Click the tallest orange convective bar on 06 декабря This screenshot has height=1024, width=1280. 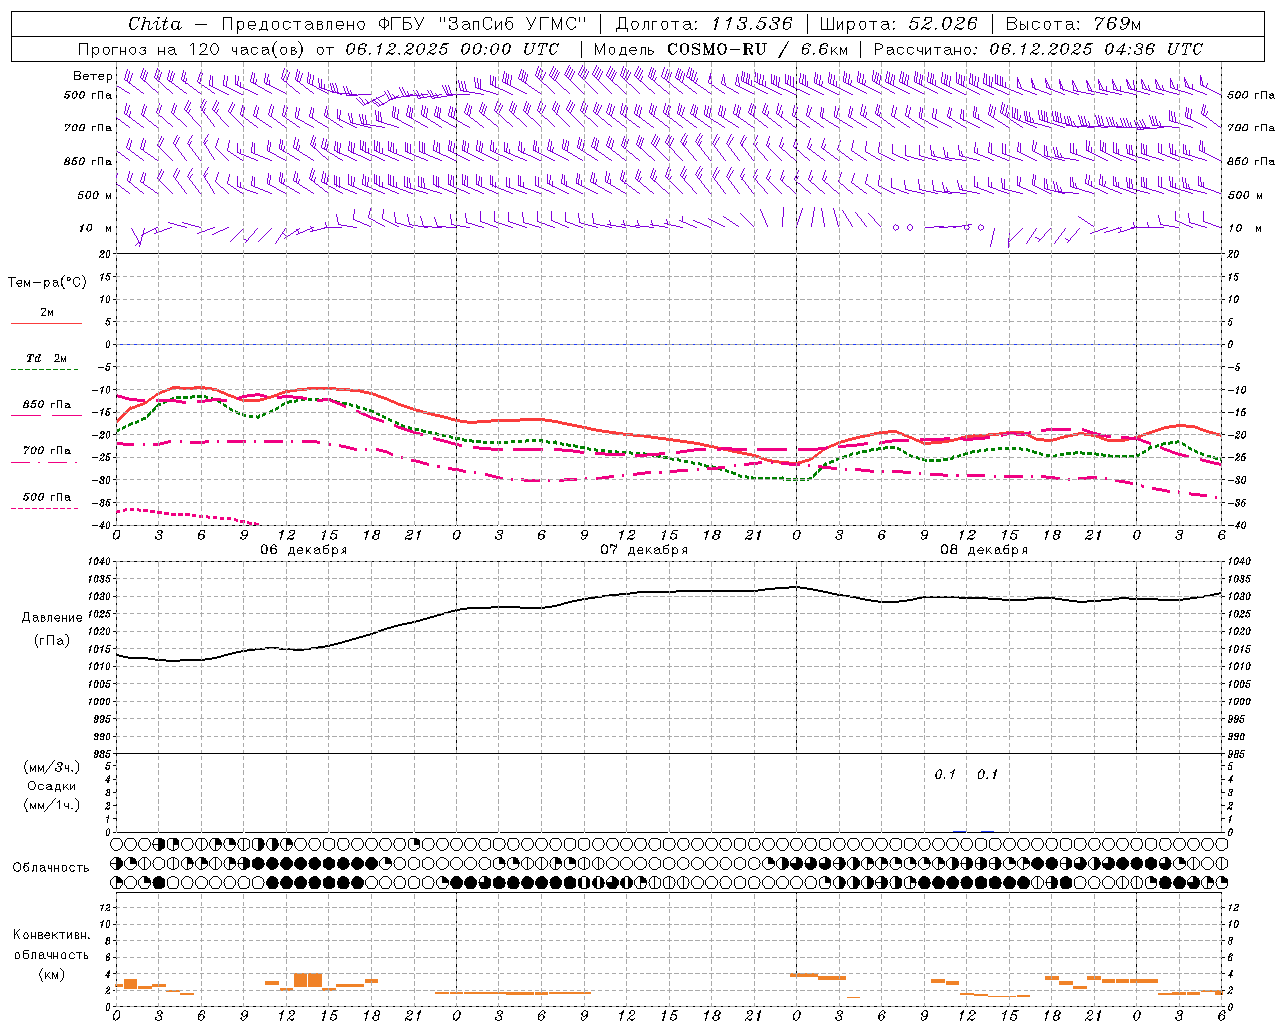pyautogui.click(x=308, y=980)
